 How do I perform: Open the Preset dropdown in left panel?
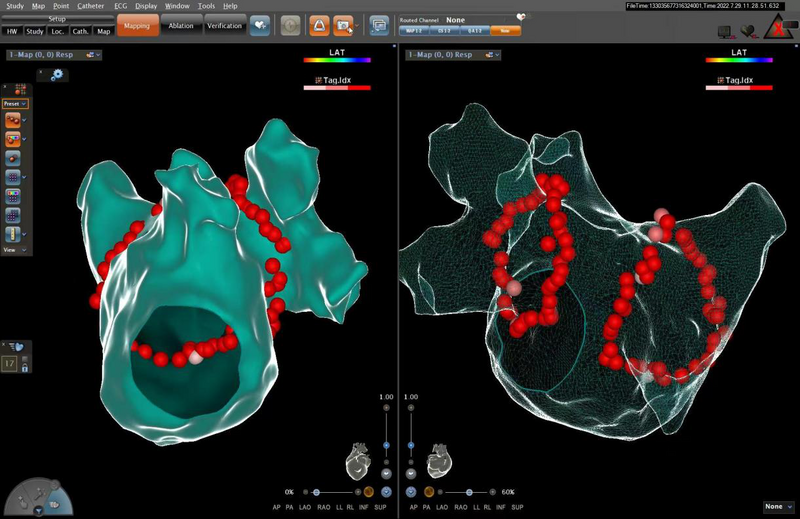pyautogui.click(x=15, y=103)
